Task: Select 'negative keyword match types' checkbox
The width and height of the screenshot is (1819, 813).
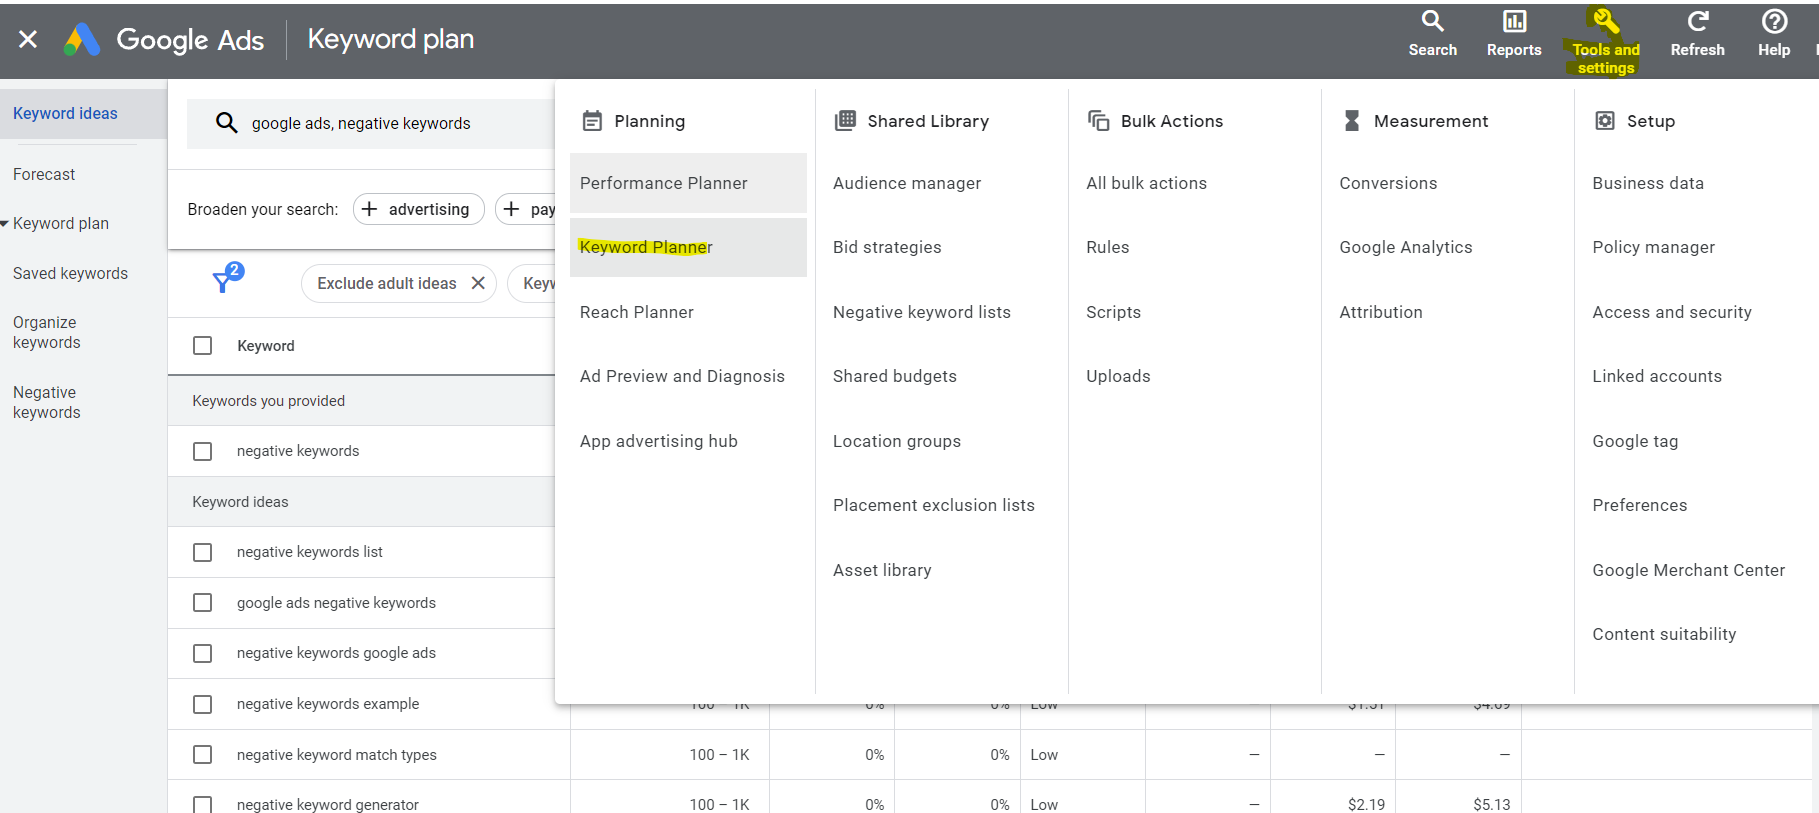Action: coord(203,755)
